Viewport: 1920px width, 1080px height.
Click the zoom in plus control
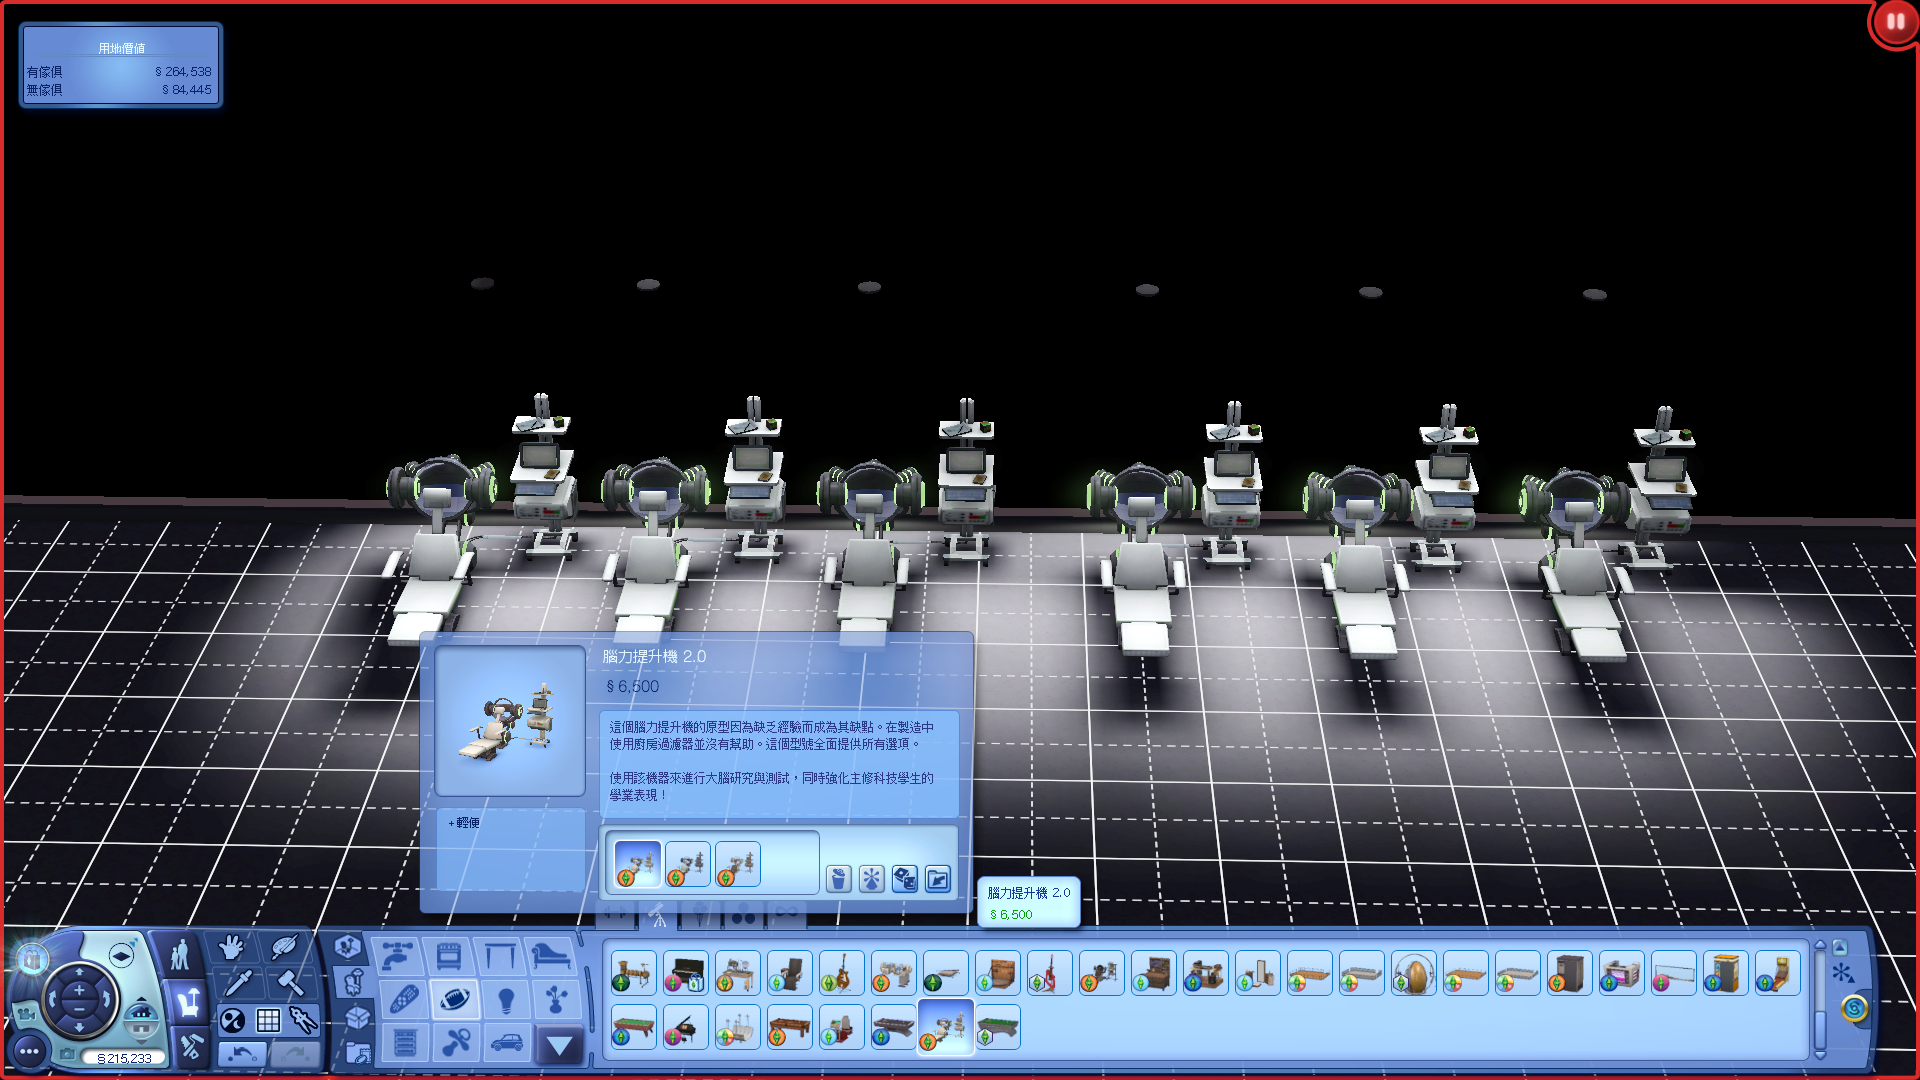pos(79,990)
